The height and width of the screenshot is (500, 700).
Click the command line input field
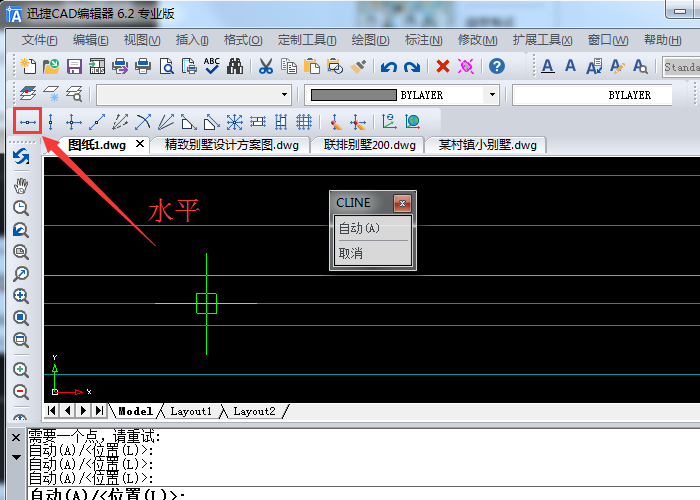(x=364, y=494)
